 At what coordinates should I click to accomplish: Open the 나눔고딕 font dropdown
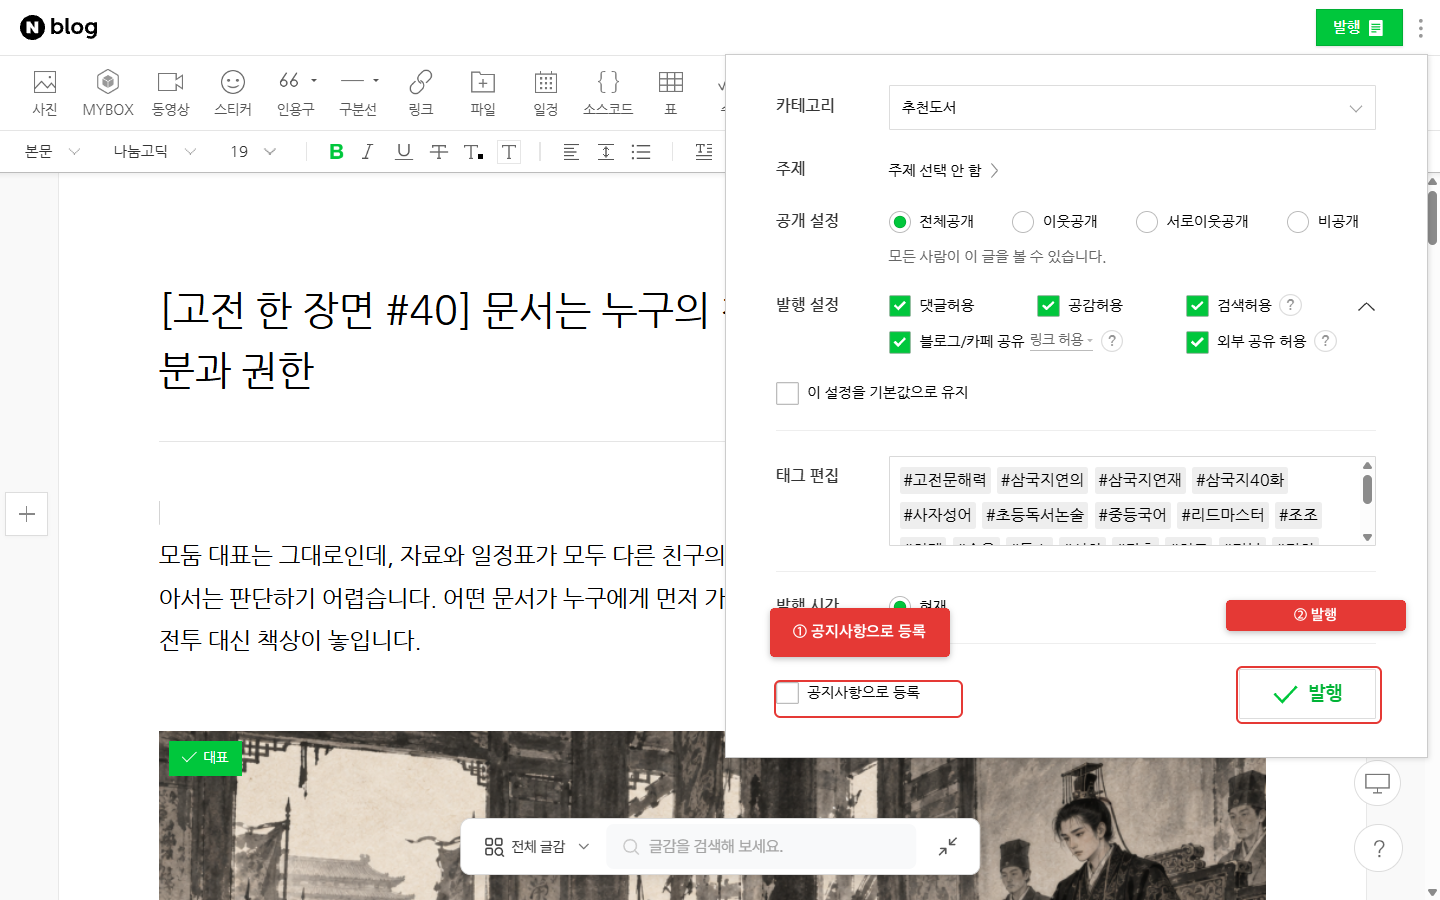pyautogui.click(x=154, y=152)
